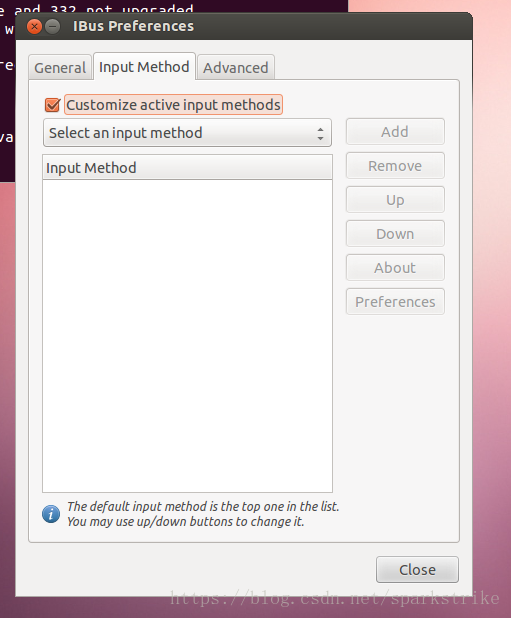
Task: Click the default input method hint text
Action: (203, 514)
